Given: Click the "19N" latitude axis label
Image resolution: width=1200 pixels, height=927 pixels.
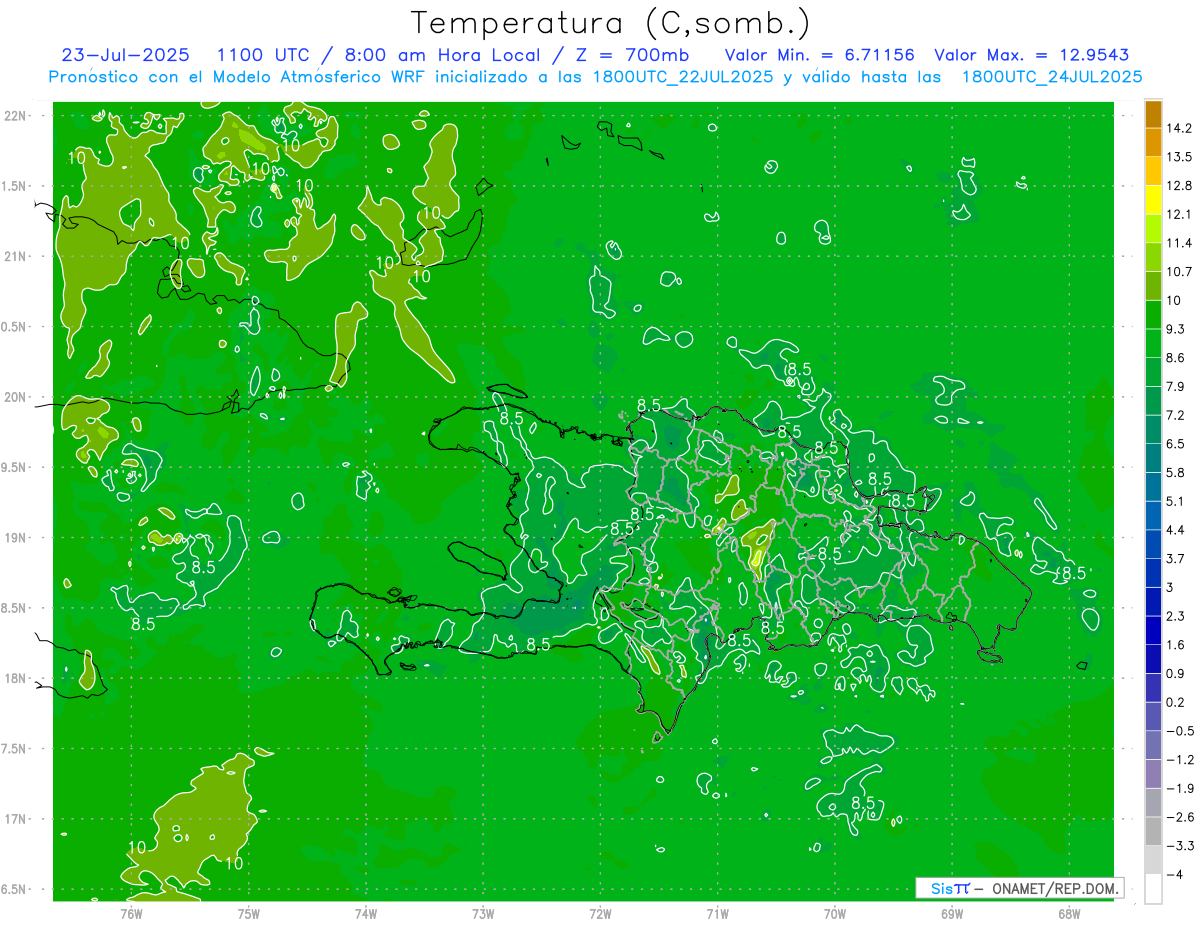Looking at the screenshot, I should 14,538.
